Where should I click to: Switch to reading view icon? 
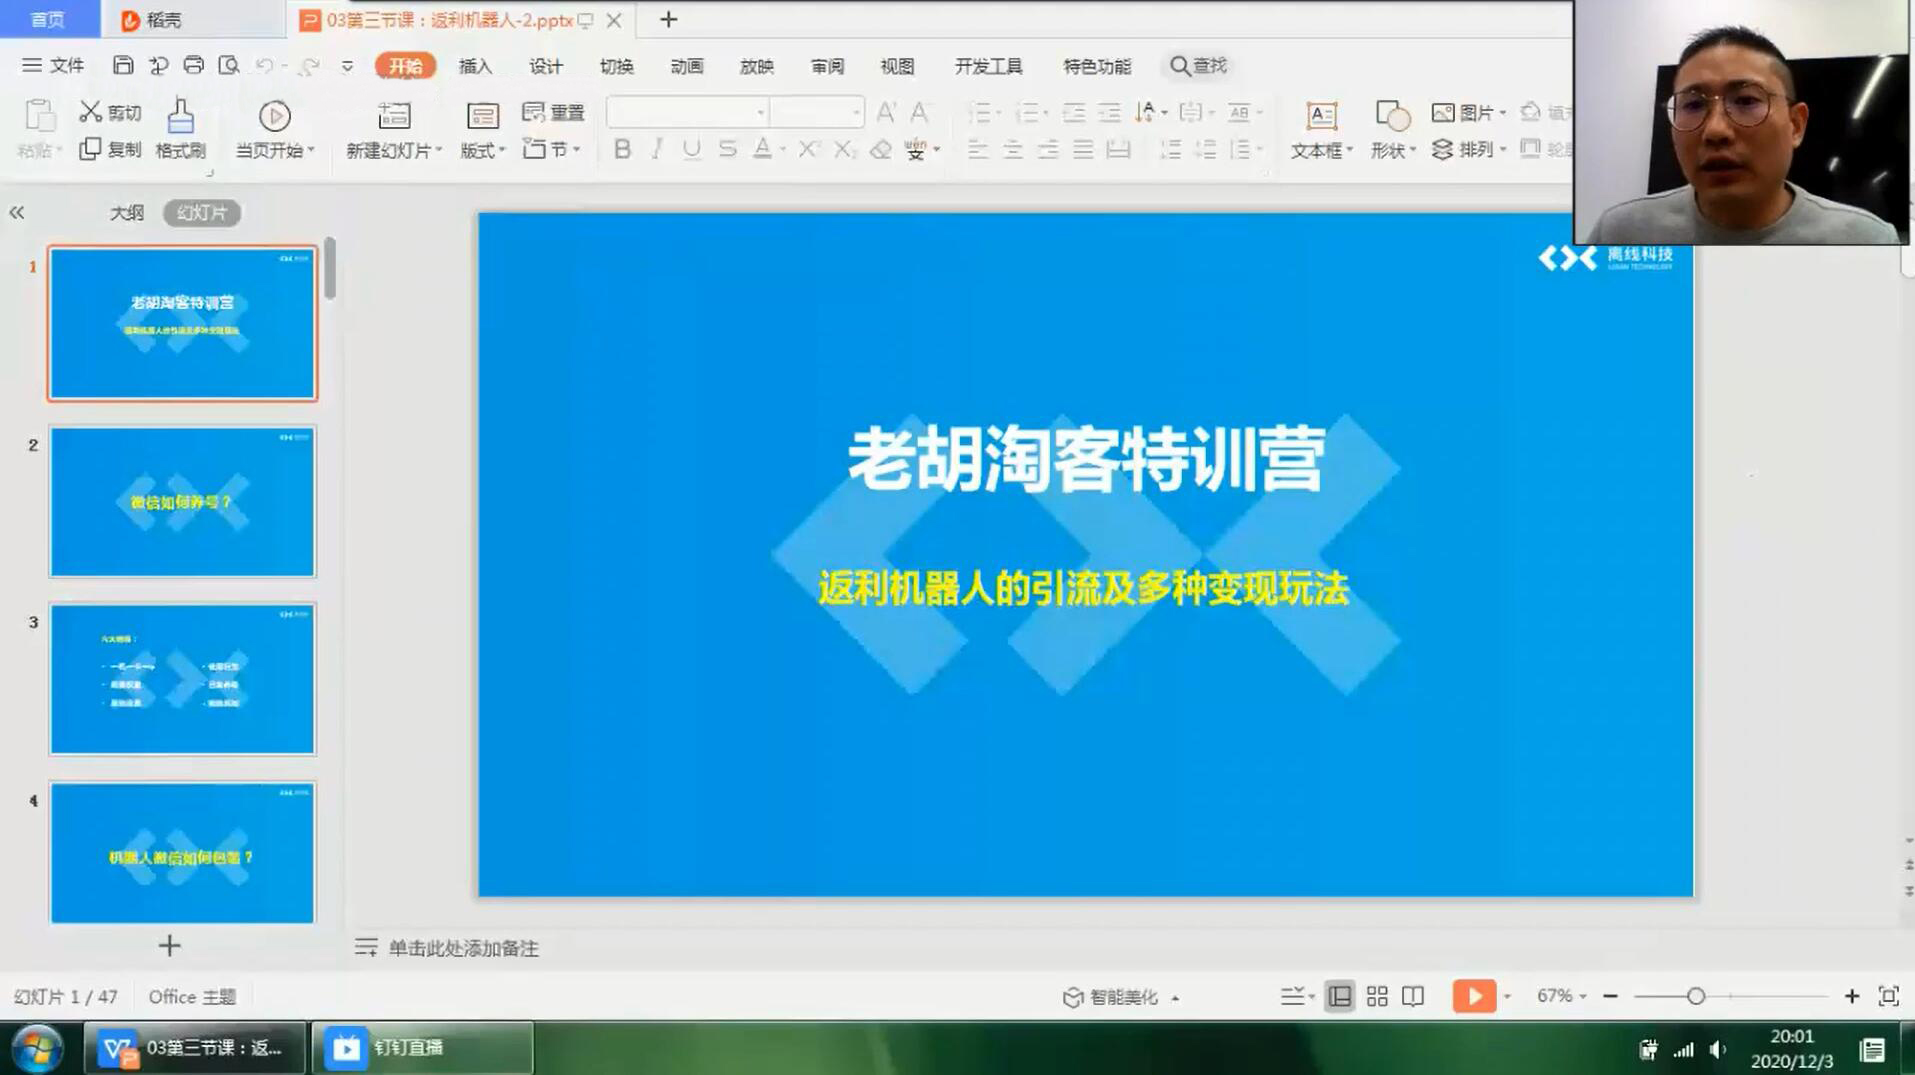click(1413, 996)
